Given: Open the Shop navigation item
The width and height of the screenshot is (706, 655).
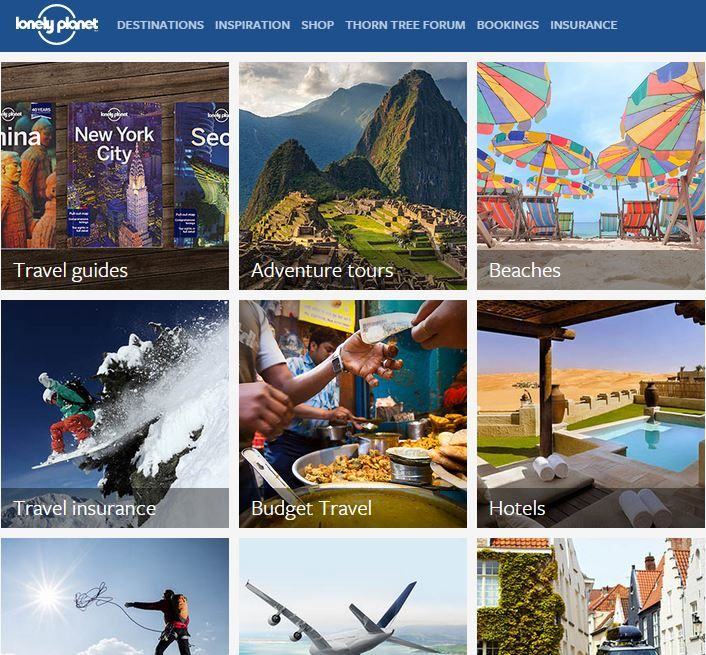Looking at the screenshot, I should click(318, 25).
